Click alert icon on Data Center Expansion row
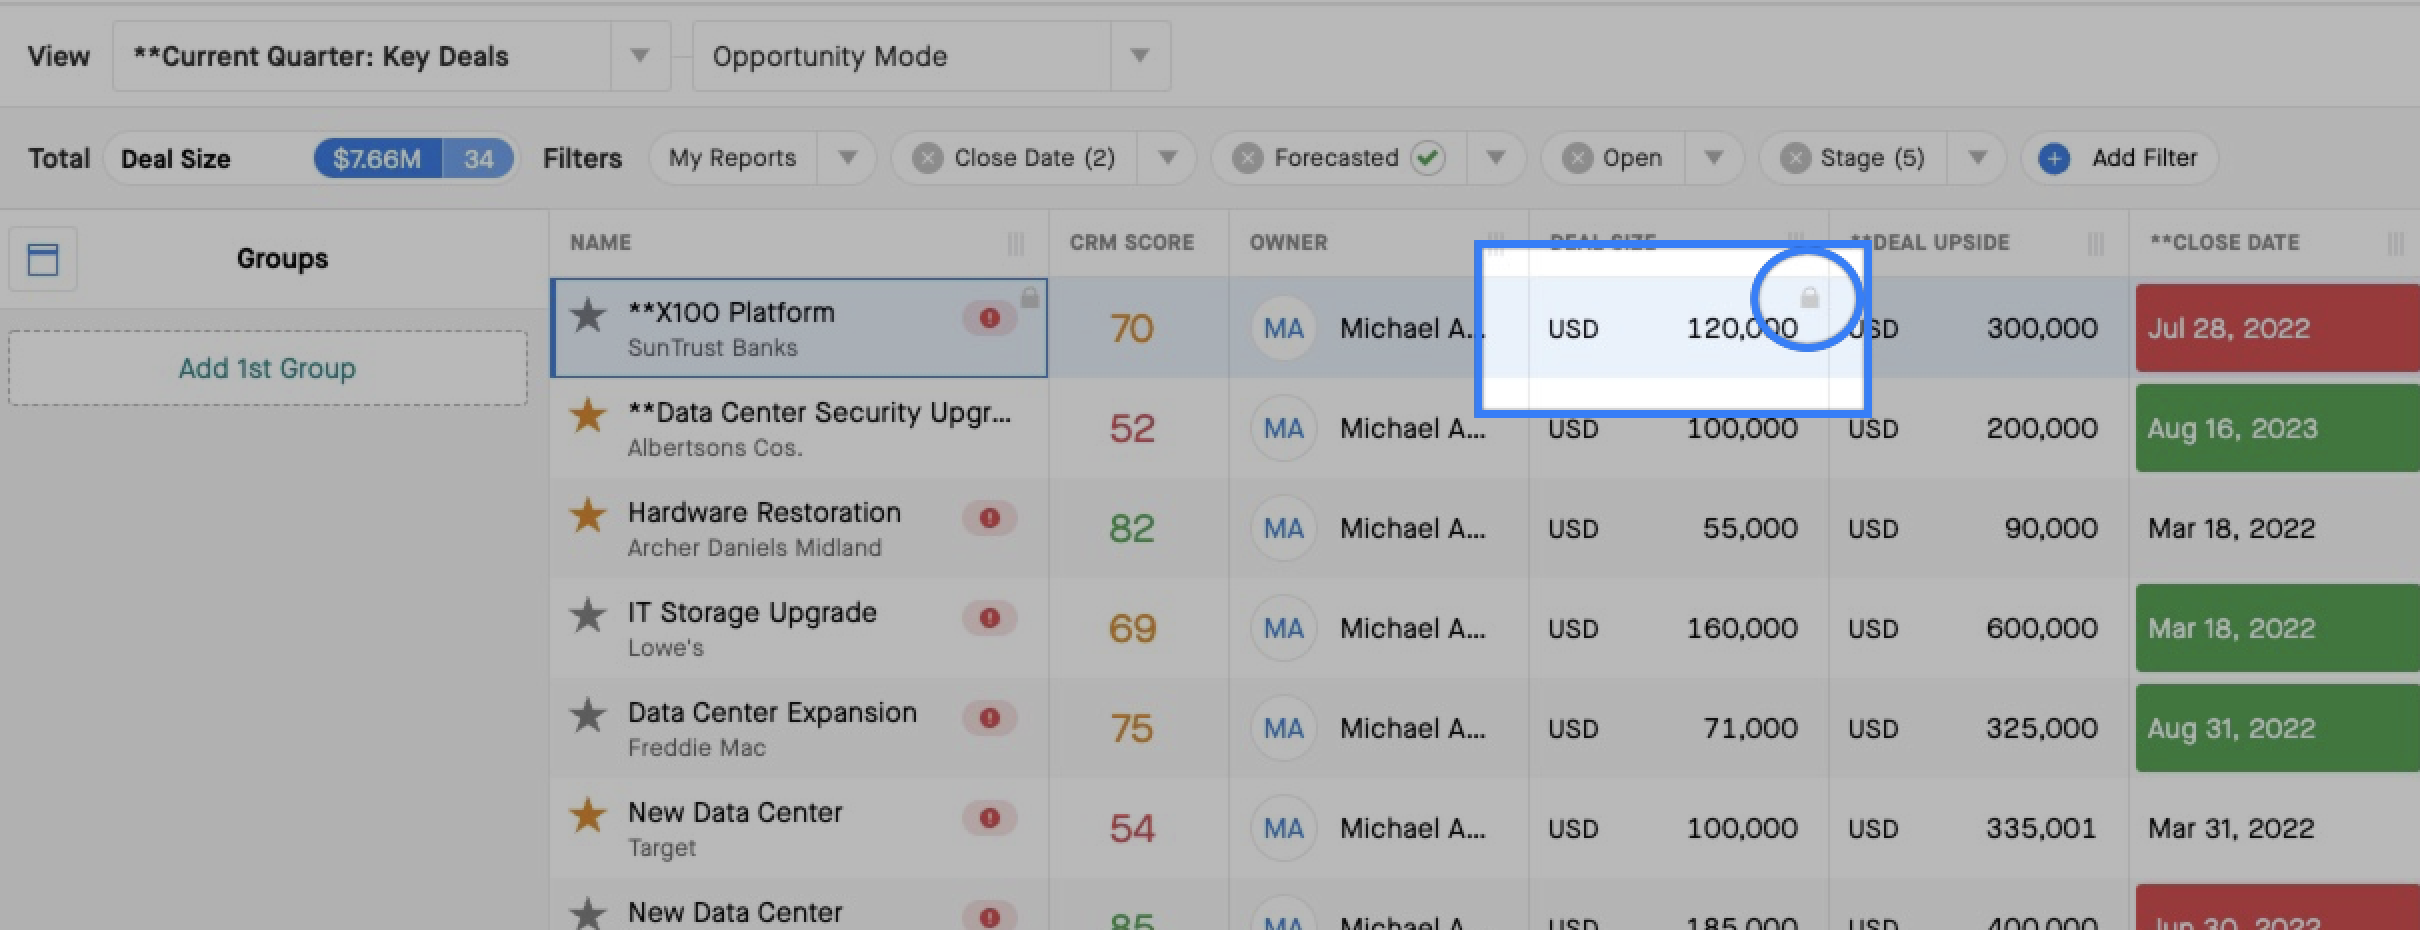2420x930 pixels. (990, 718)
